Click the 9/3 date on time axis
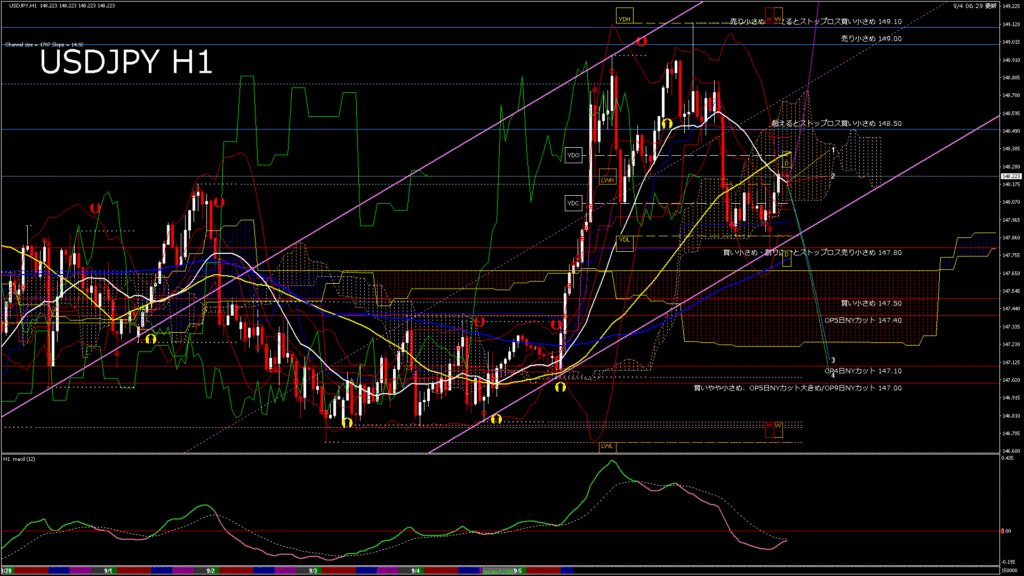1024x576 pixels. tap(313, 570)
